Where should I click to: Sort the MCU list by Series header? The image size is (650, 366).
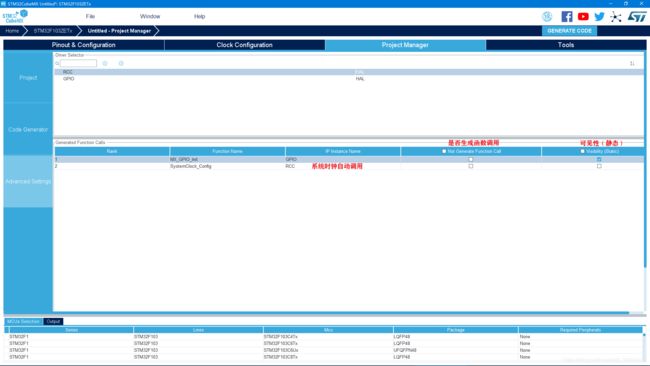(71, 330)
